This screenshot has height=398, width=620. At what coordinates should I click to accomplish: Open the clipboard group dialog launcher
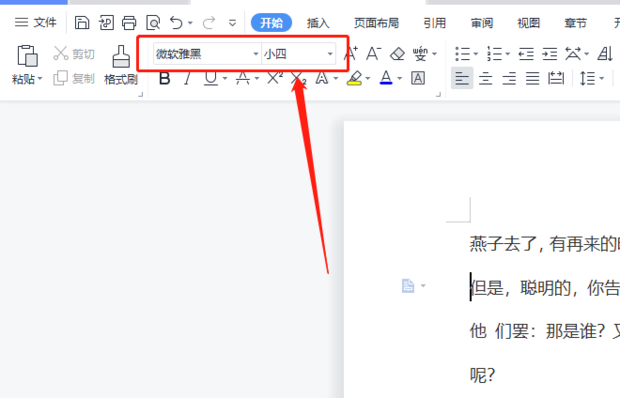point(140,94)
